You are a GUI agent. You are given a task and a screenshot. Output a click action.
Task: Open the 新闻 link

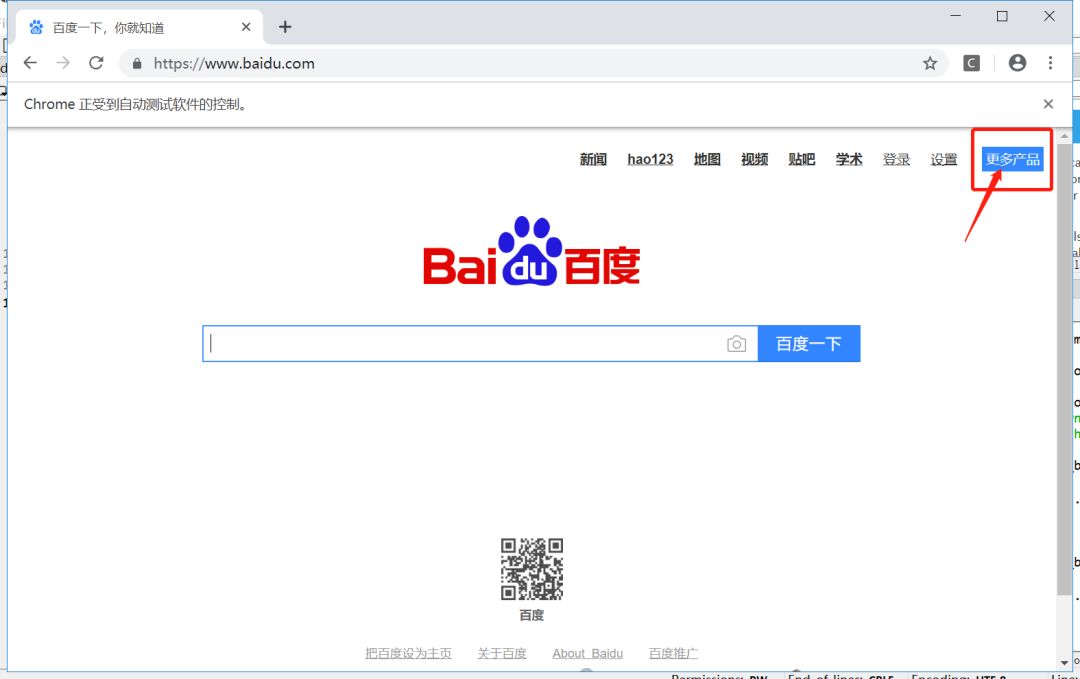pos(593,160)
